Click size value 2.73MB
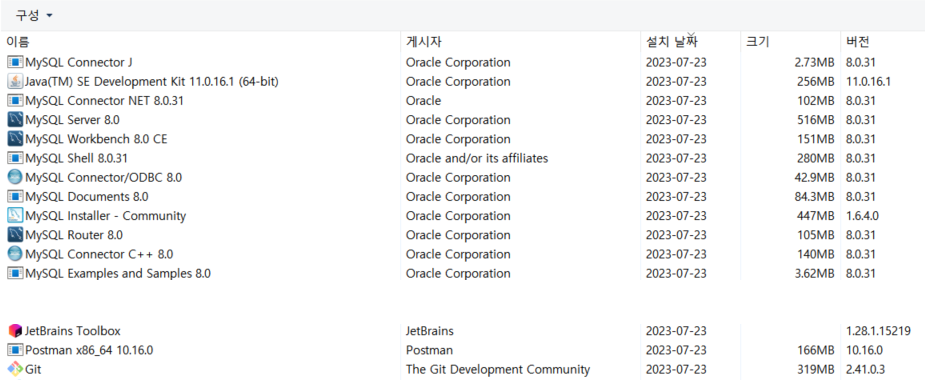Viewport: 925px width, 385px height. 814,62
